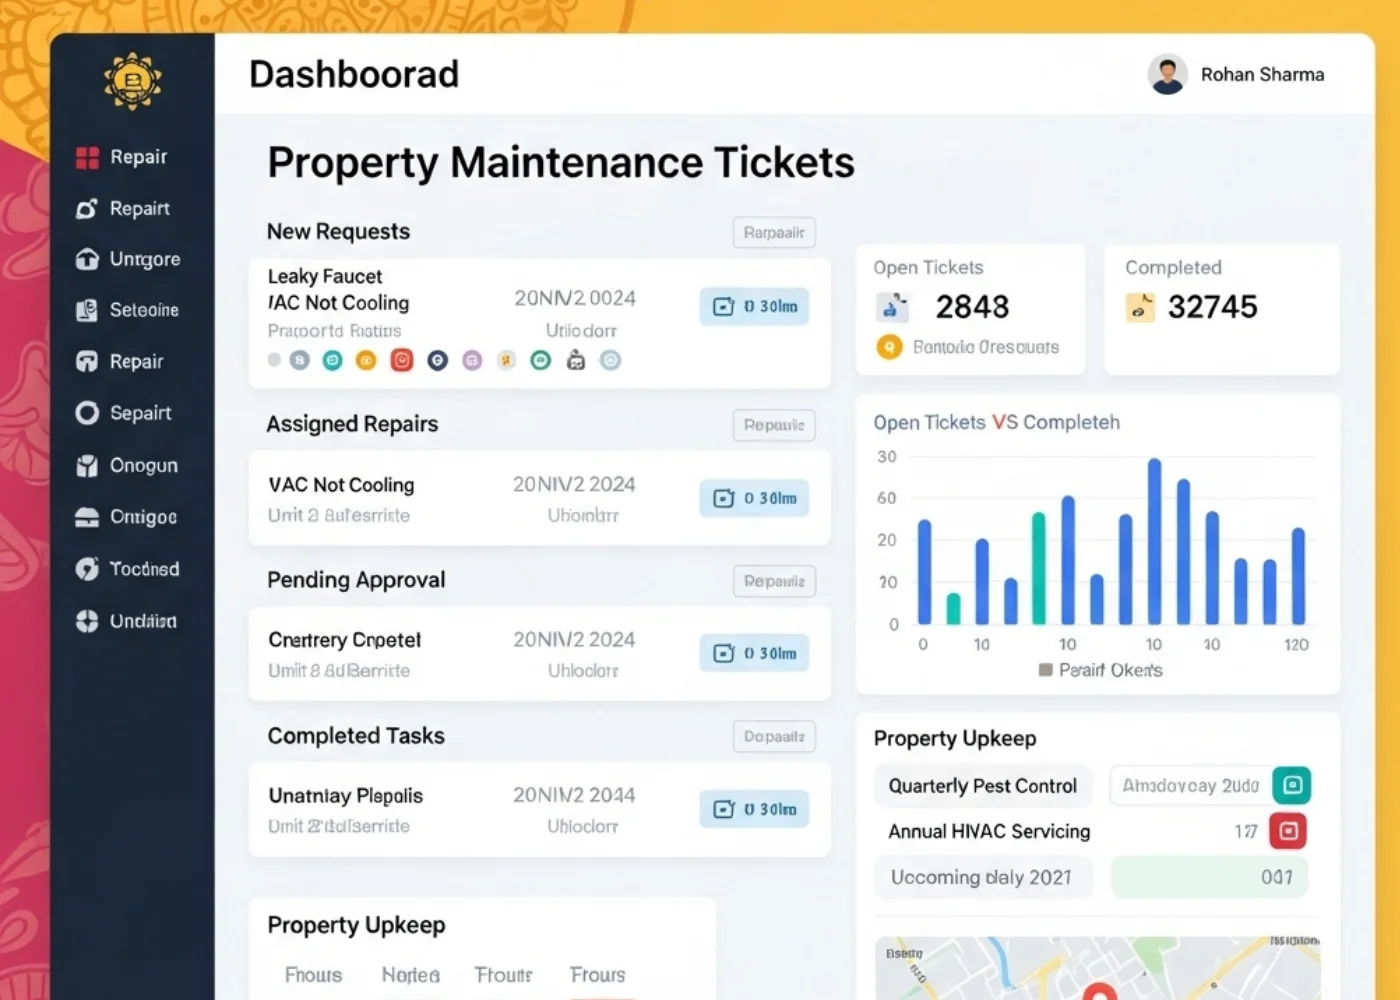Click the Open Tickets count icon
Image resolution: width=1400 pixels, height=1000 pixels.
coord(892,307)
